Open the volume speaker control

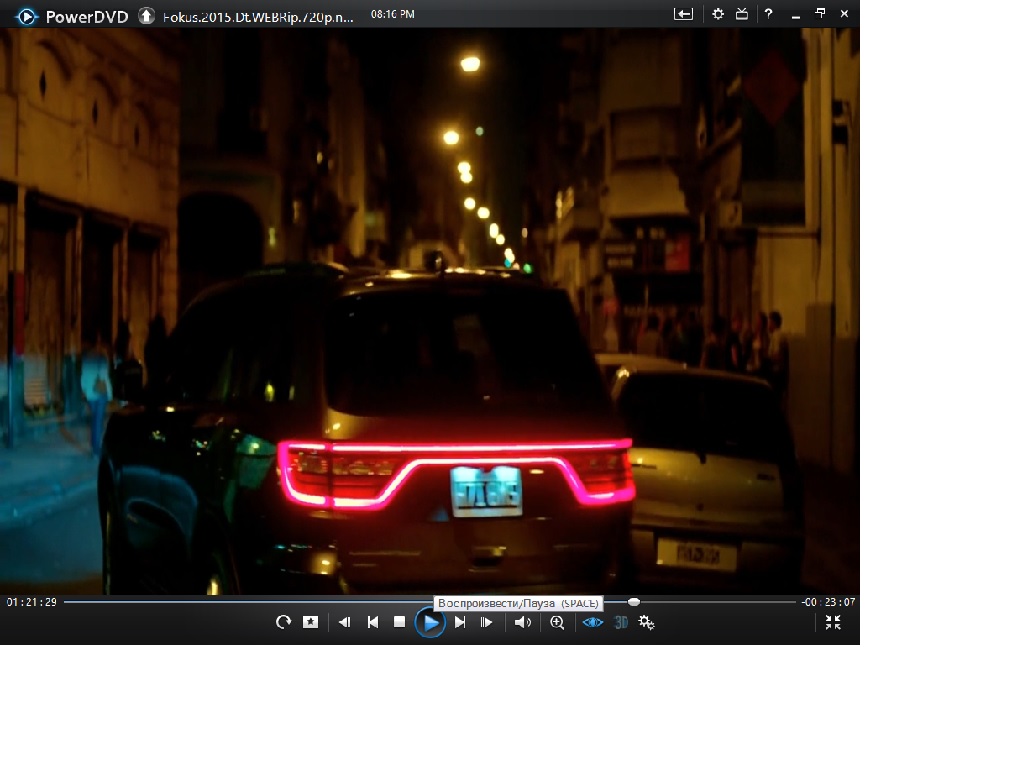[522, 622]
